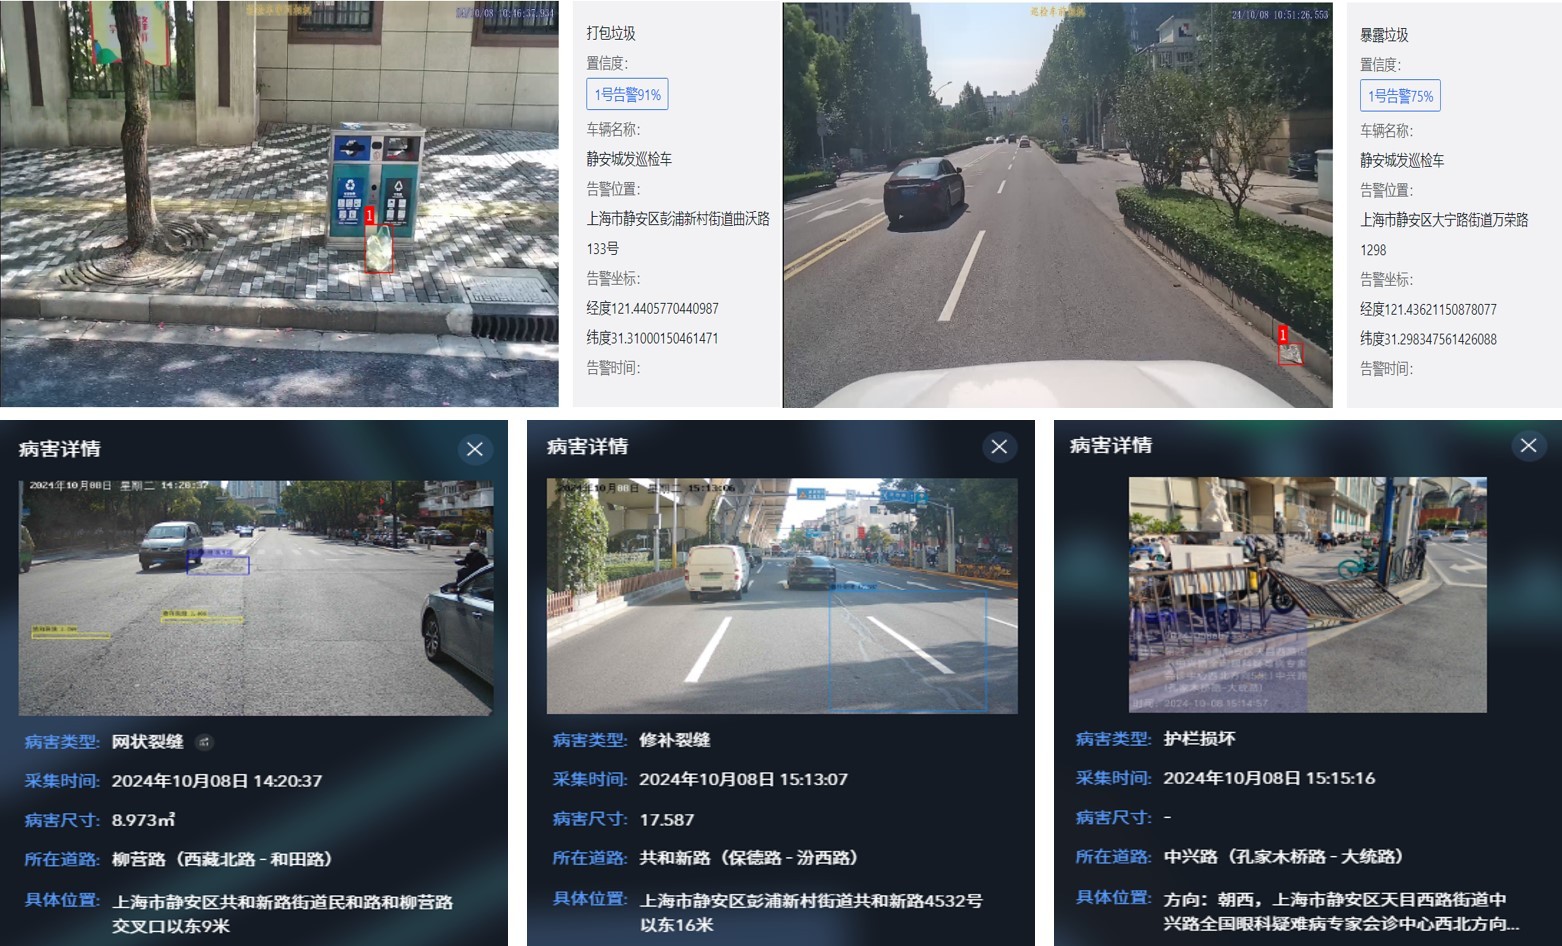Click vehicle name 静安城发巡检车 in 暴露垃圾 alert
Image resolution: width=1562 pixels, height=946 pixels.
(x=1402, y=160)
